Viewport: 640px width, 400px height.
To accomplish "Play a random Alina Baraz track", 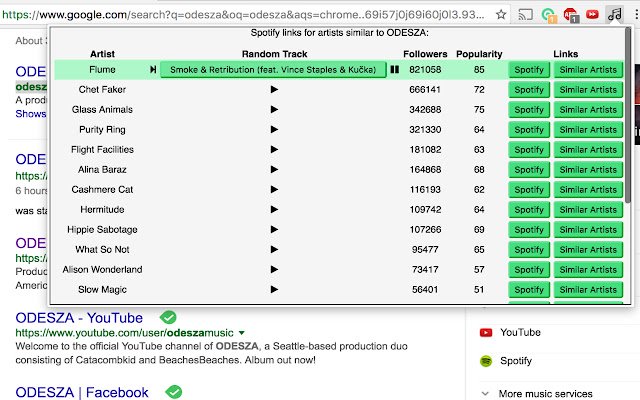I will click(274, 169).
